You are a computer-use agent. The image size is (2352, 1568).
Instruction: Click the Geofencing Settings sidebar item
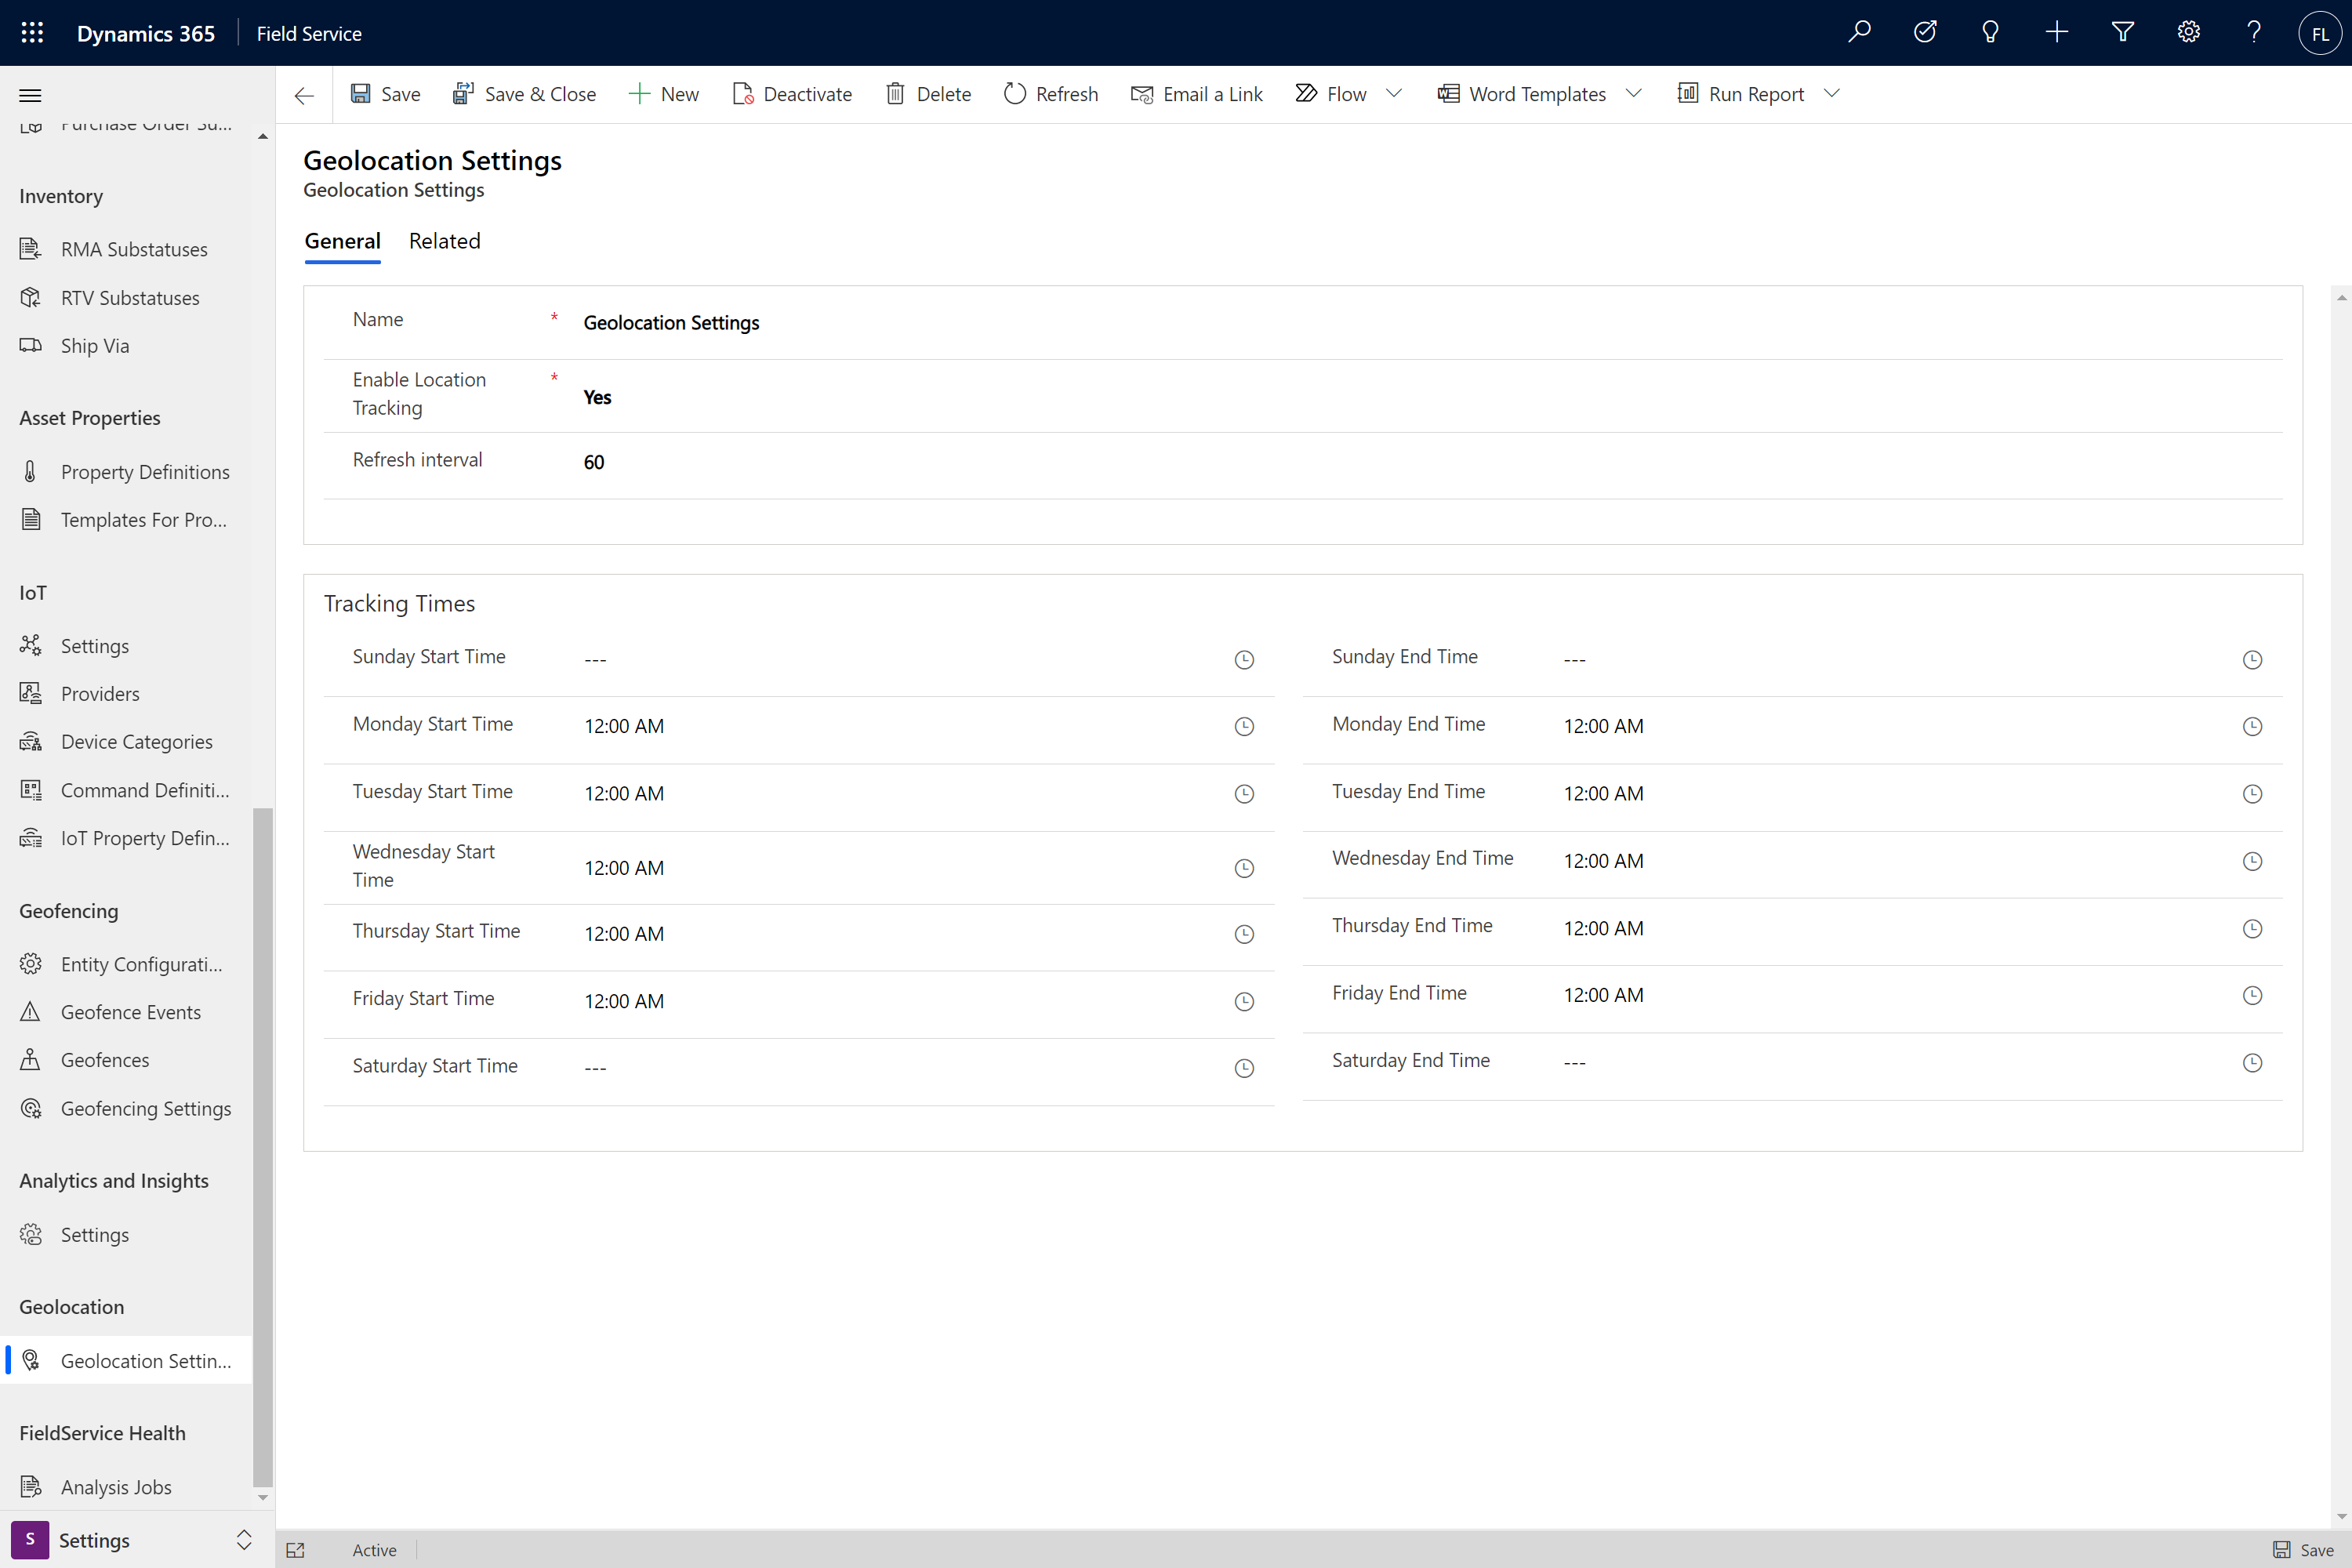pos(145,1106)
